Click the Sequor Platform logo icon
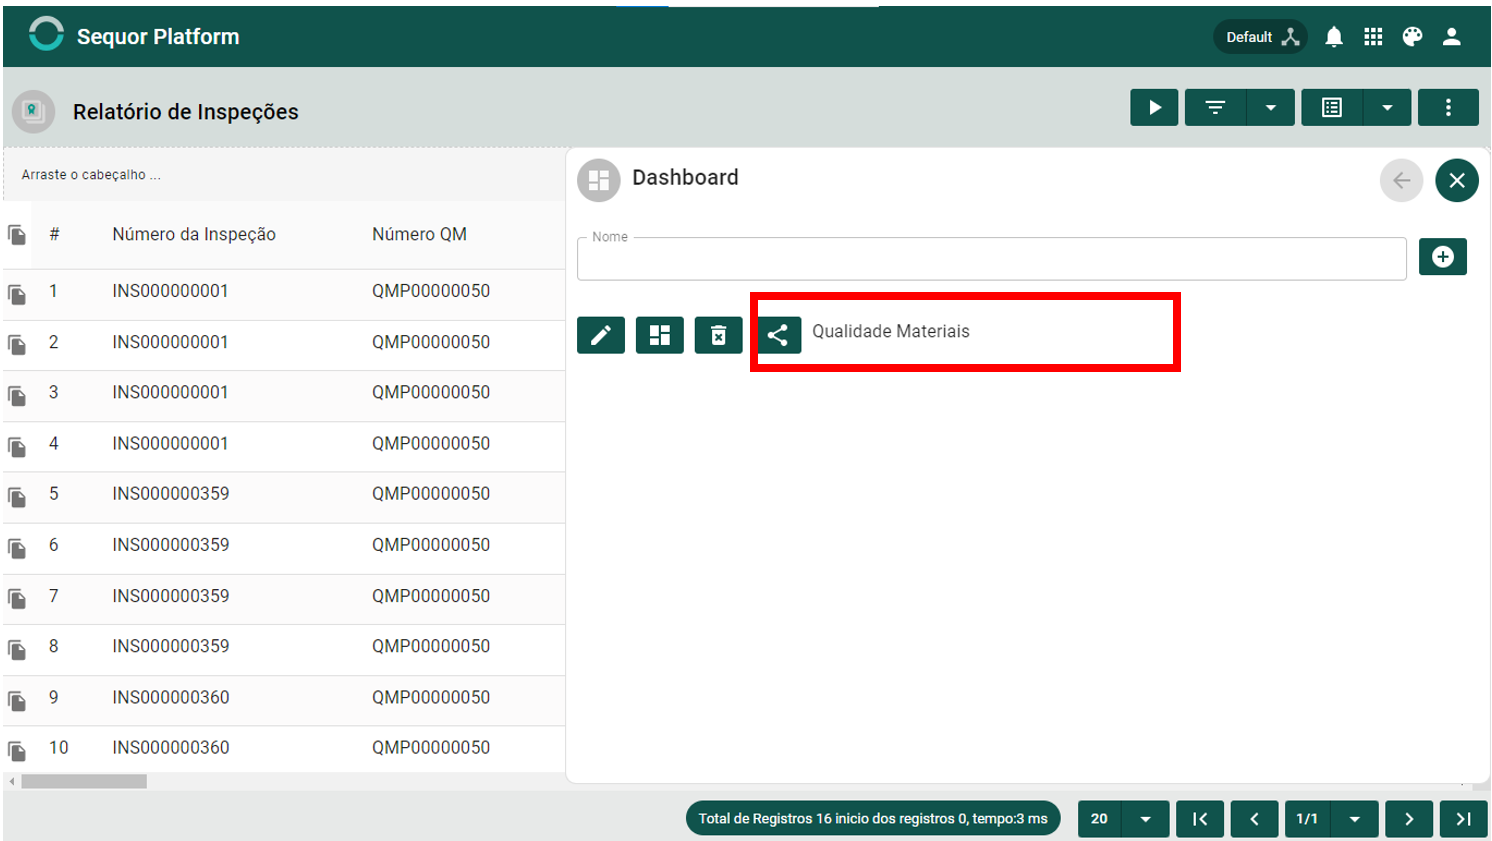This screenshot has width=1492, height=841. point(46,35)
